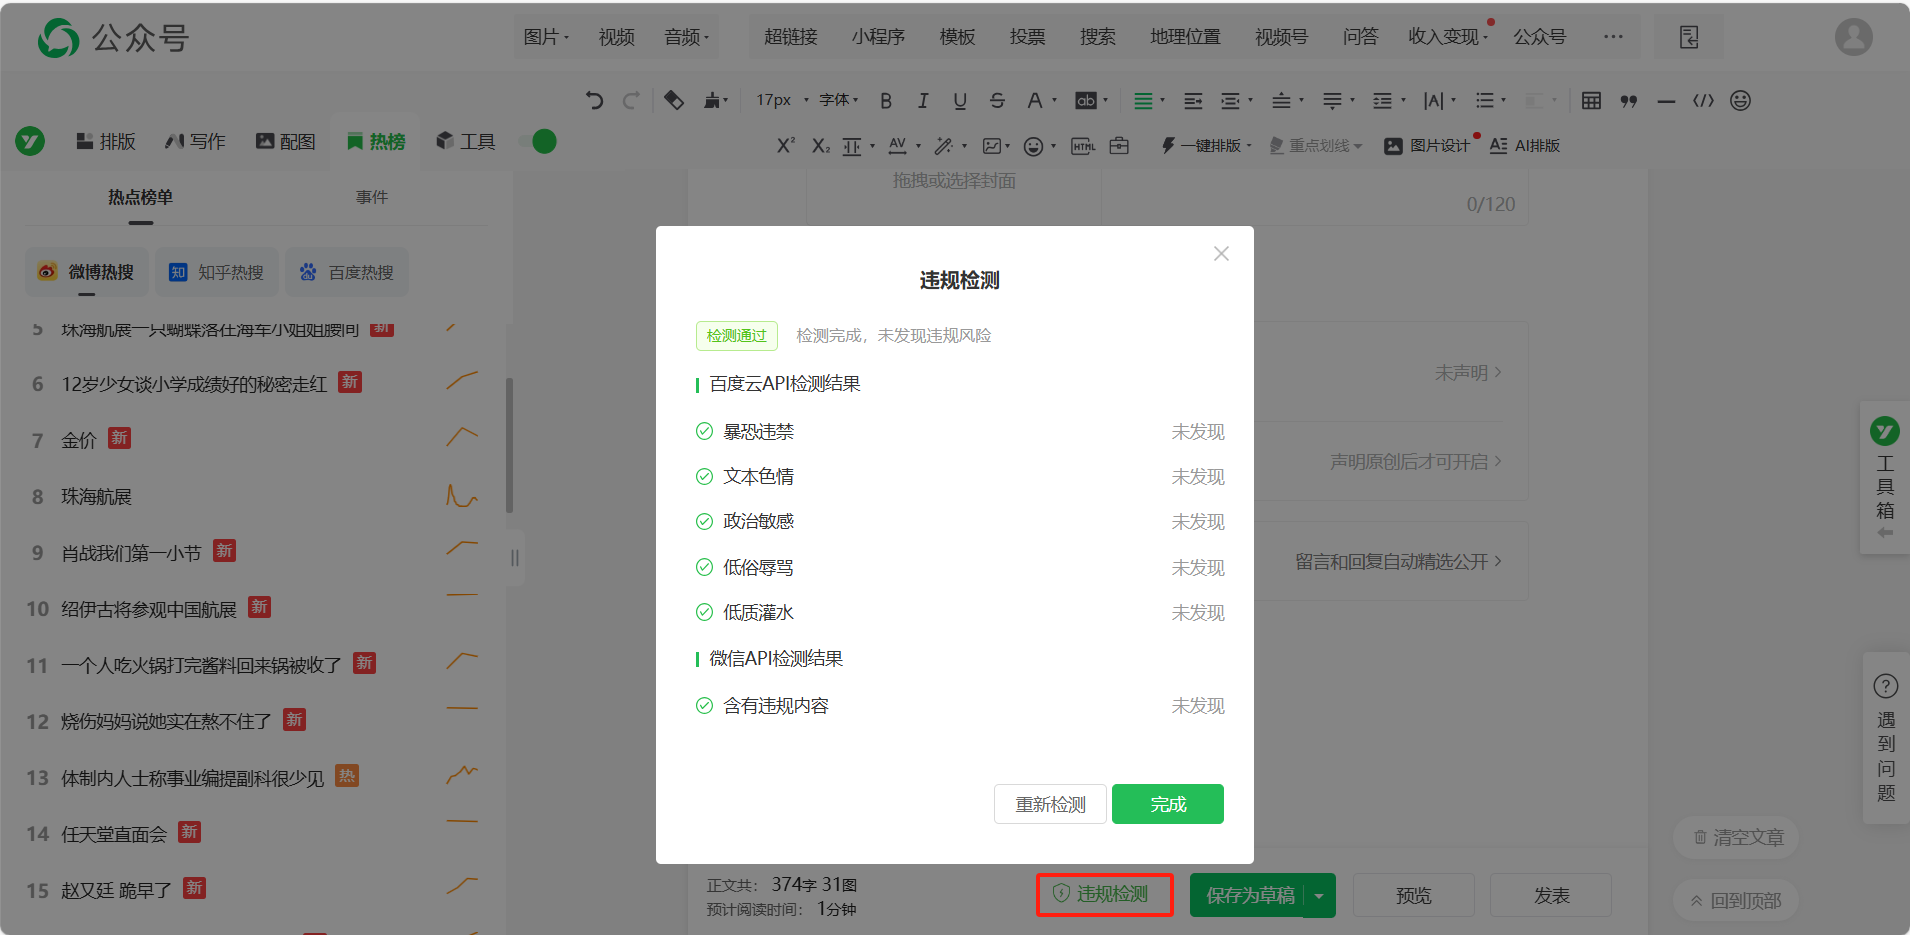
Task: Insert 超链接 from the top menu
Action: (x=790, y=37)
